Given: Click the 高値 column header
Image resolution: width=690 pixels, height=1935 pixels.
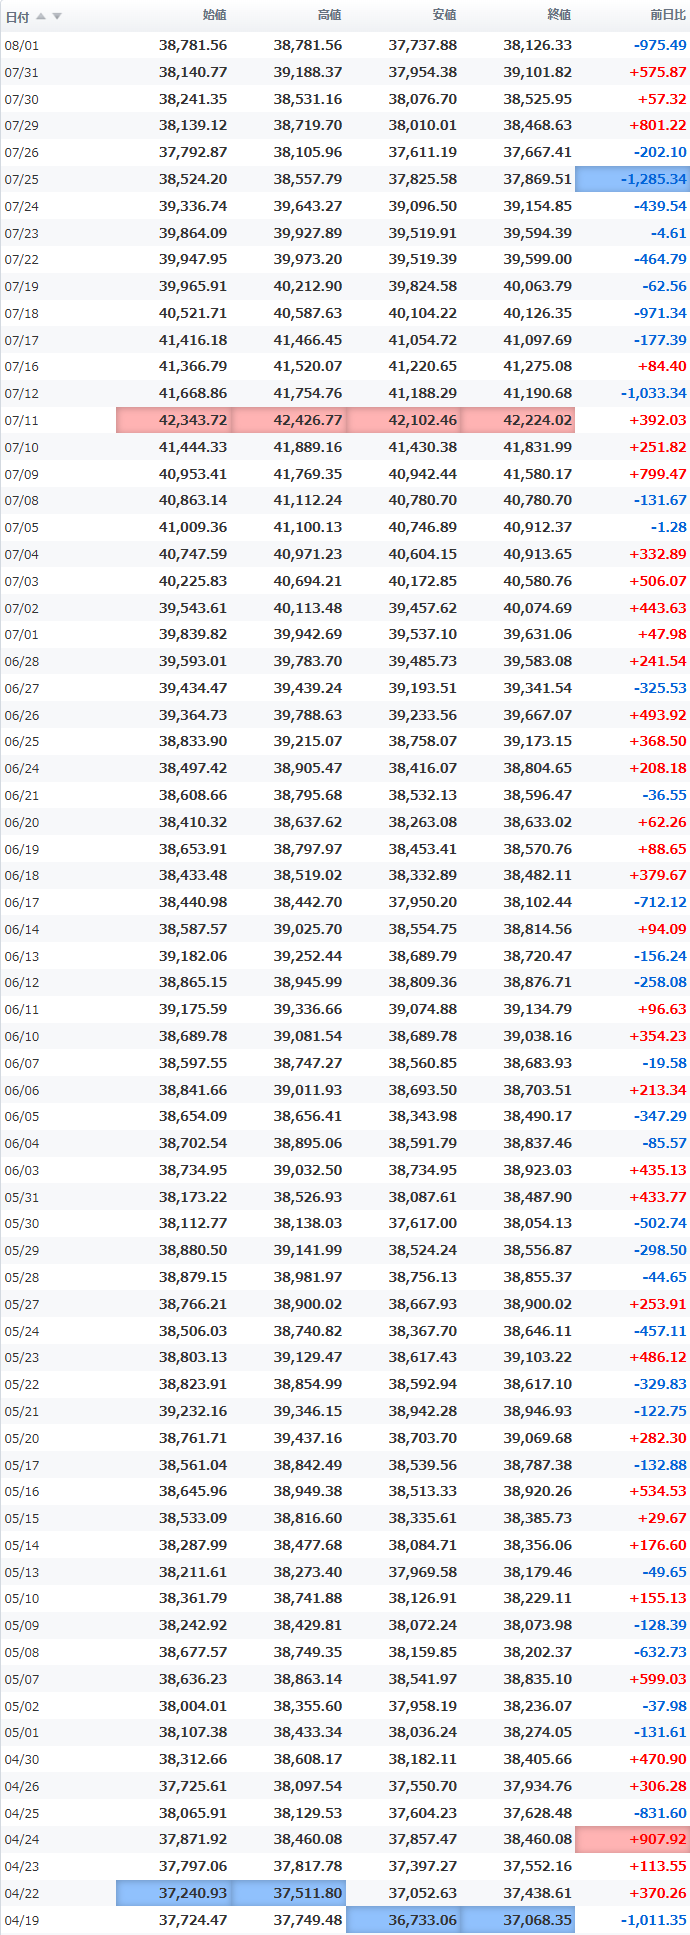Looking at the screenshot, I should (329, 15).
